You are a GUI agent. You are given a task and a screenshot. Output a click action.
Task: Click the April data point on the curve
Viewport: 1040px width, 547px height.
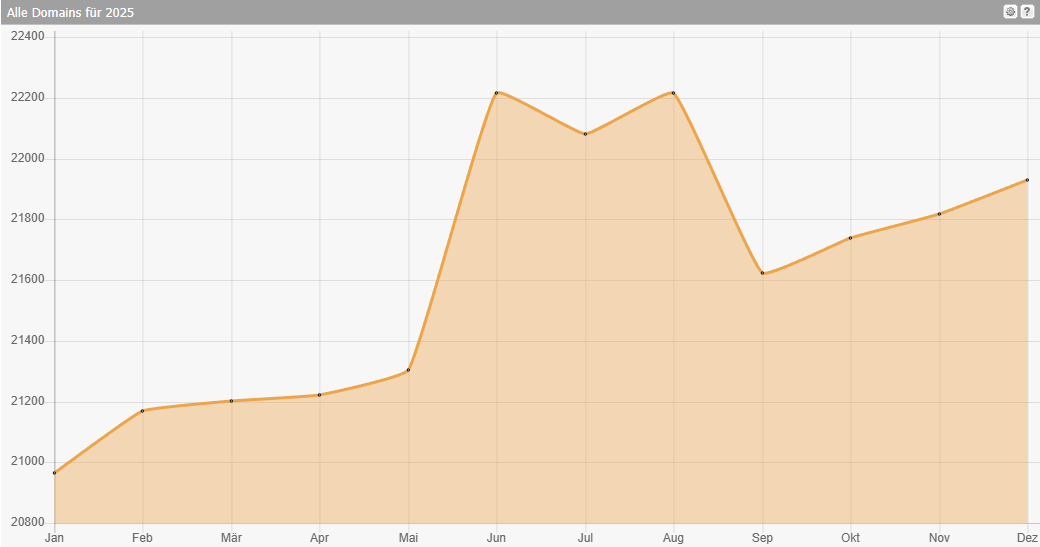point(320,395)
